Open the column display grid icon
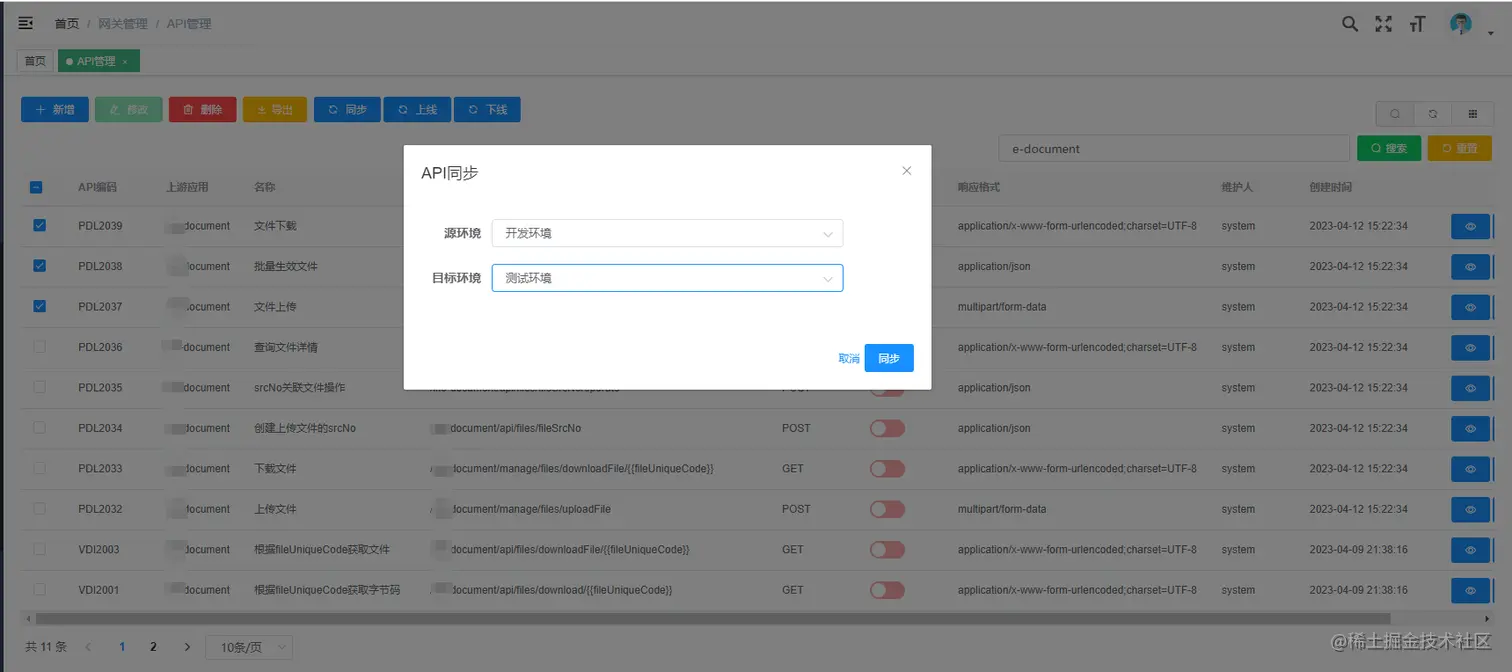The width and height of the screenshot is (1512, 672). click(1473, 114)
